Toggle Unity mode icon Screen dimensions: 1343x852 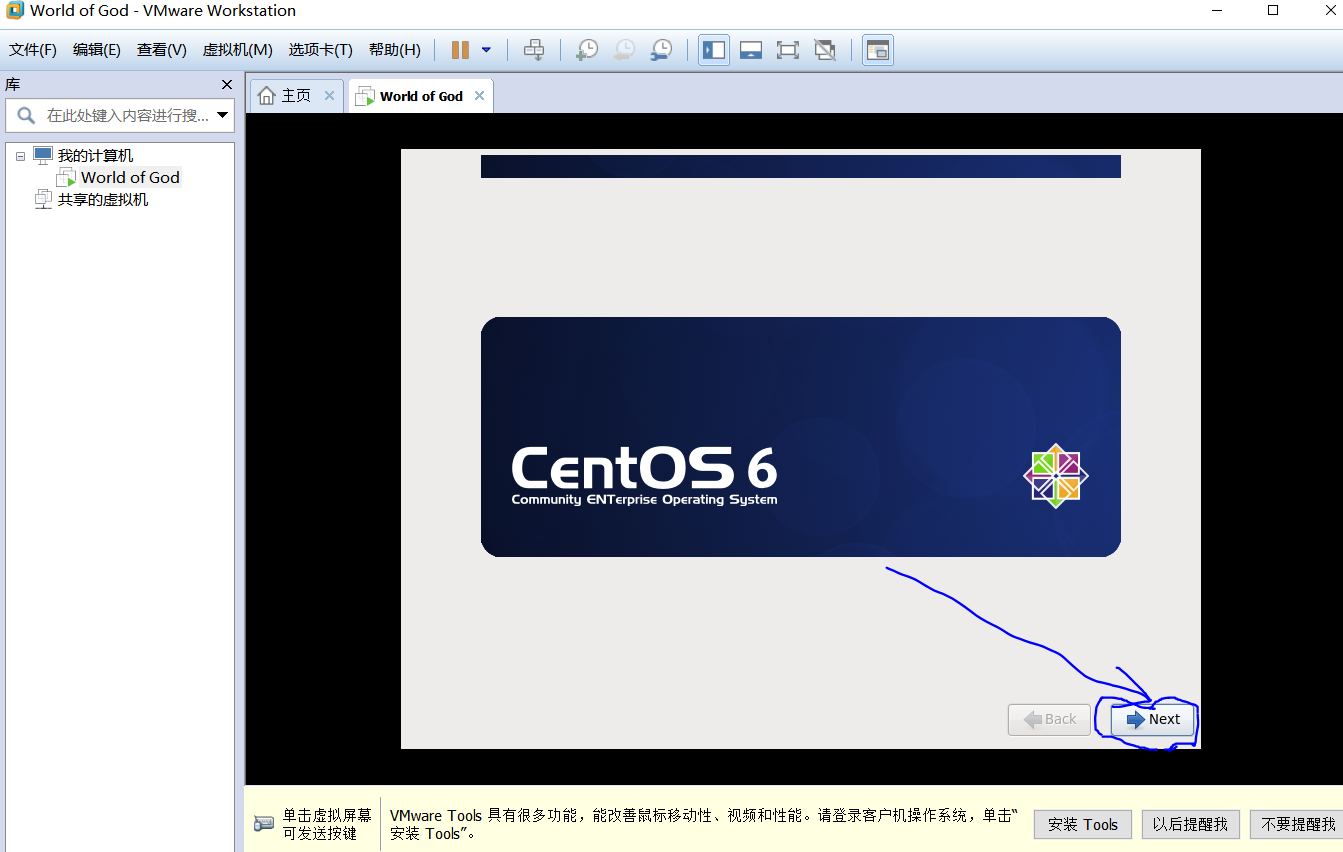coord(825,50)
